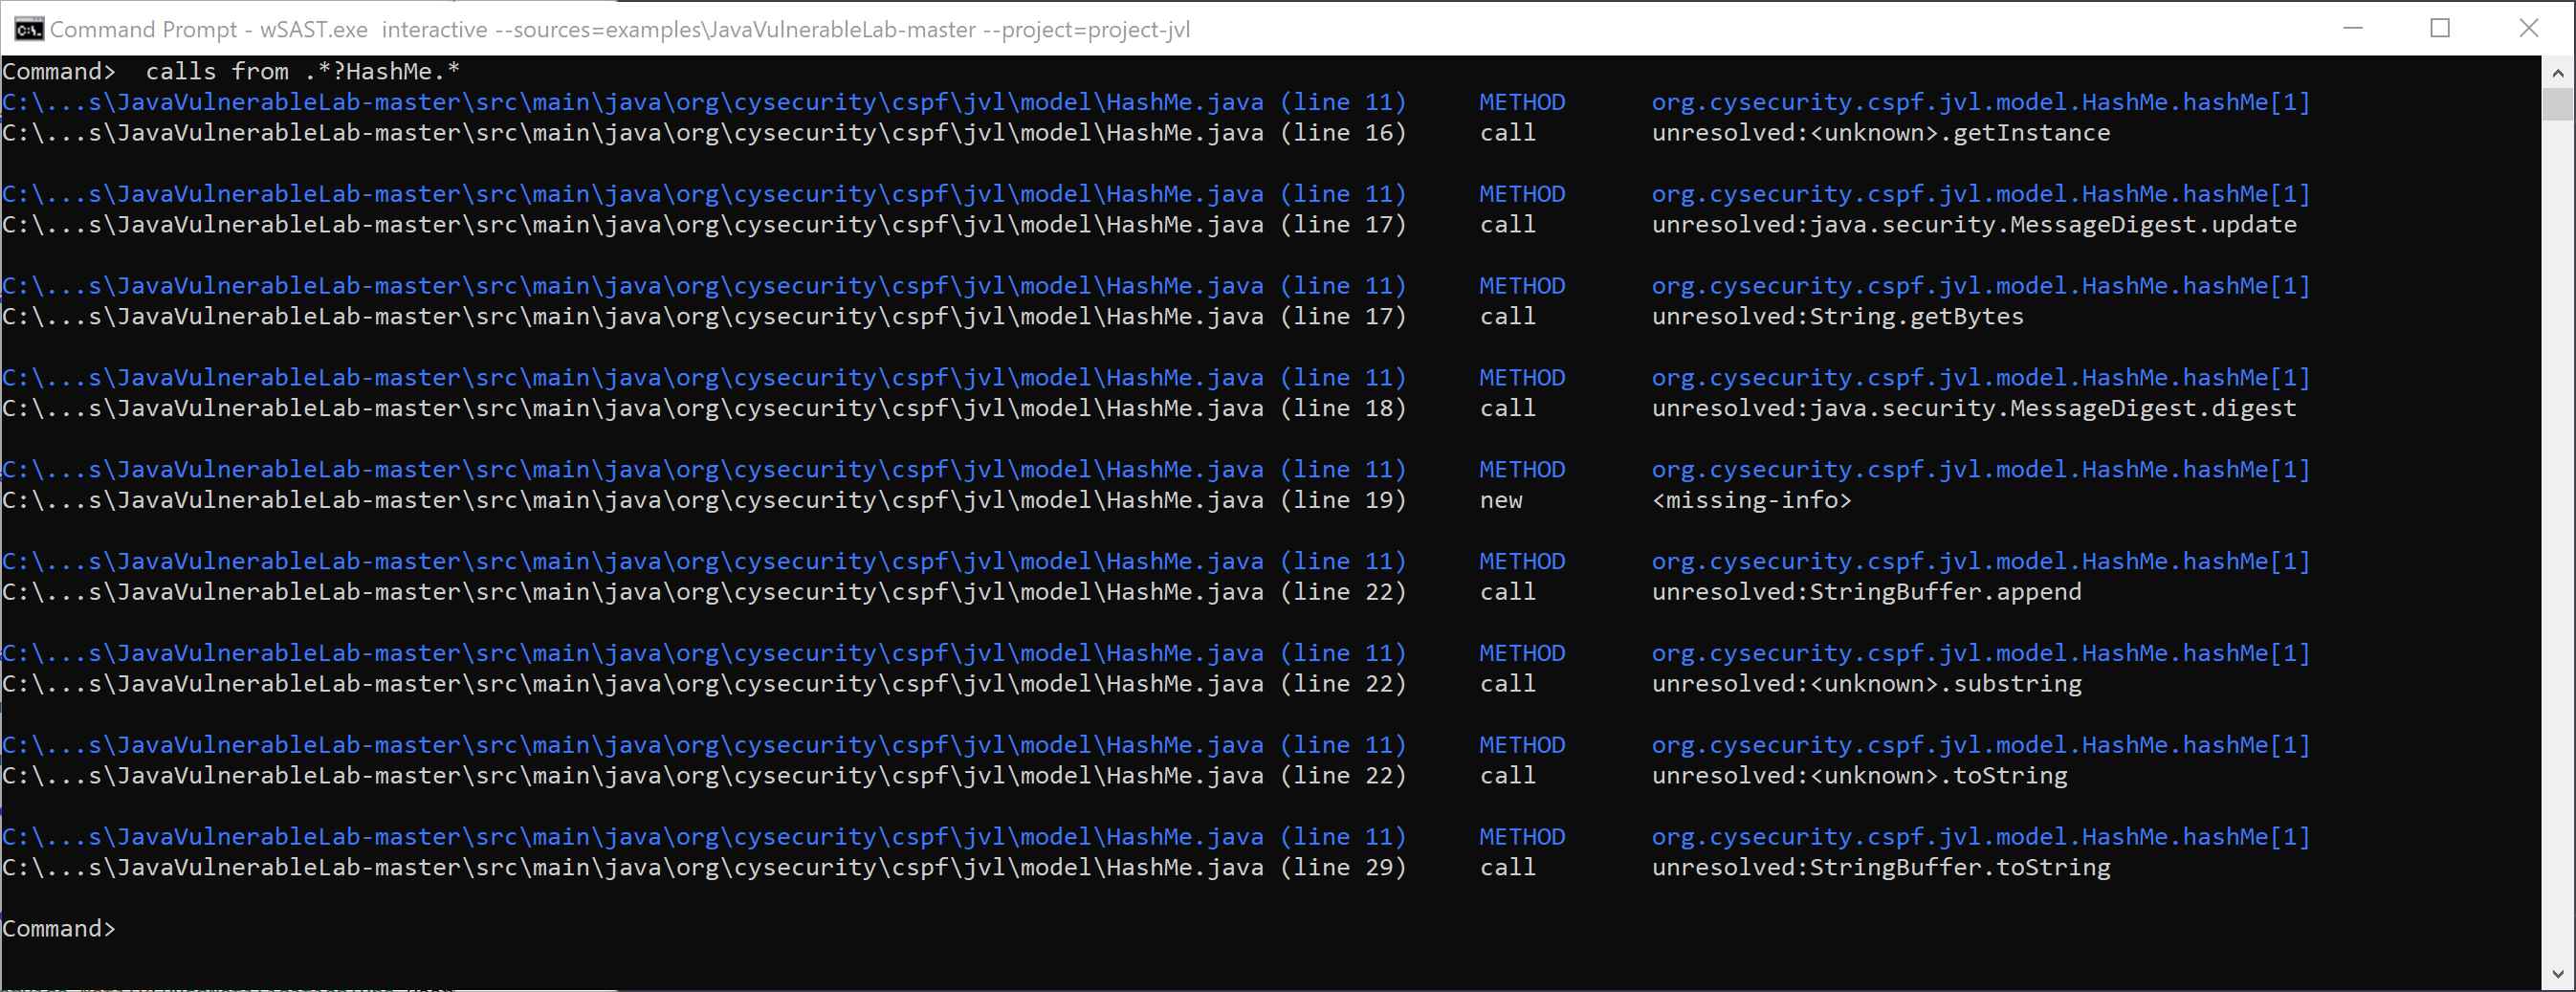
Task: Close the Command Prompt window
Action: pos(2528,28)
